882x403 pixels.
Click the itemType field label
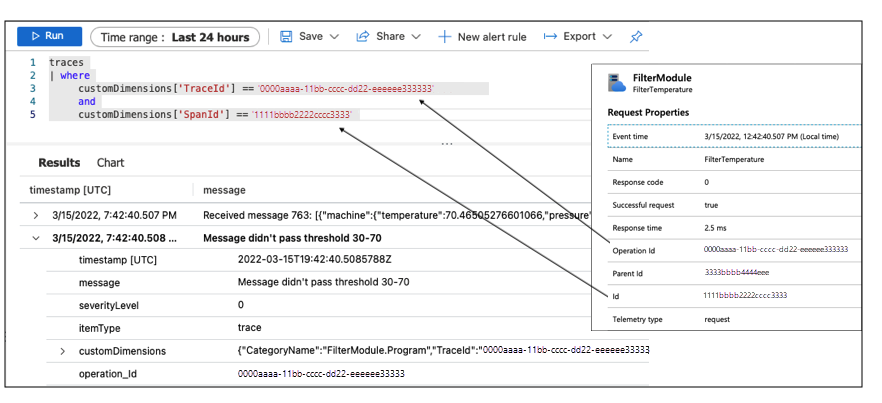(100, 328)
